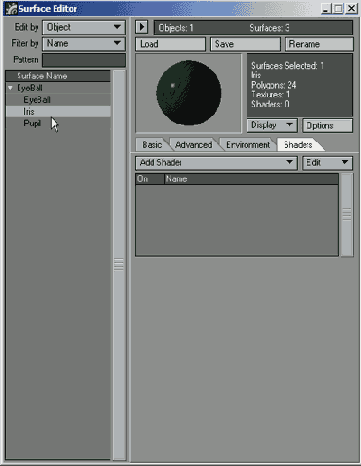
Task: Click the Save button
Action: pyautogui.click(x=245, y=44)
